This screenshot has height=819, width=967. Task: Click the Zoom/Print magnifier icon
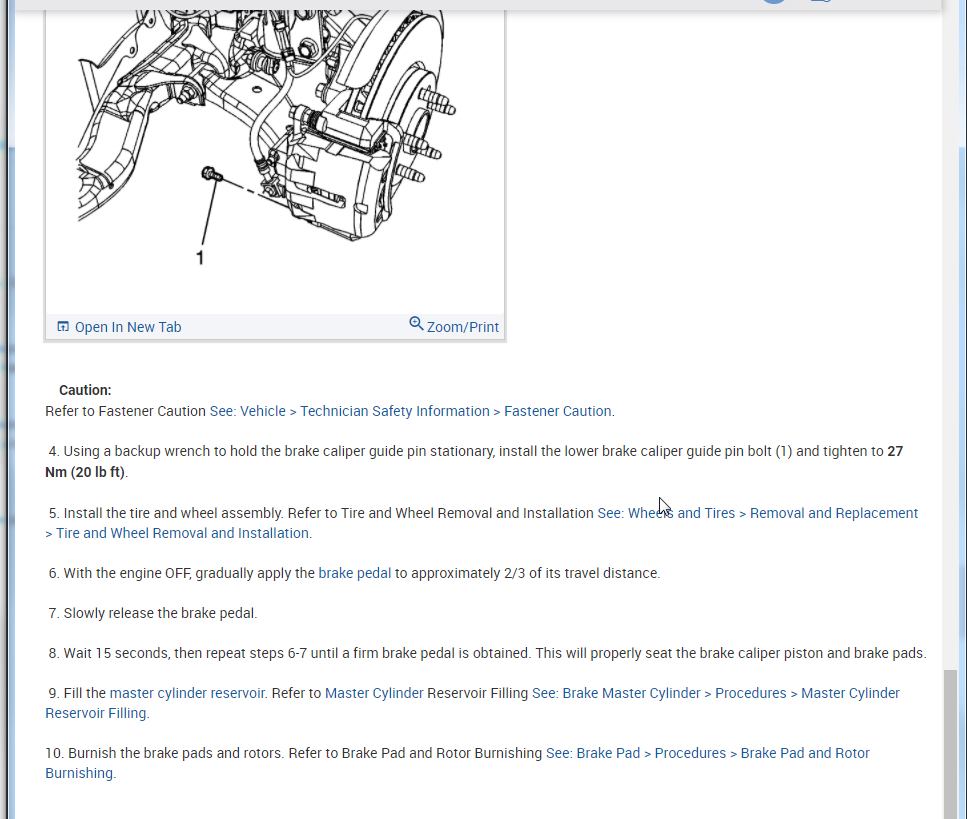pos(416,324)
